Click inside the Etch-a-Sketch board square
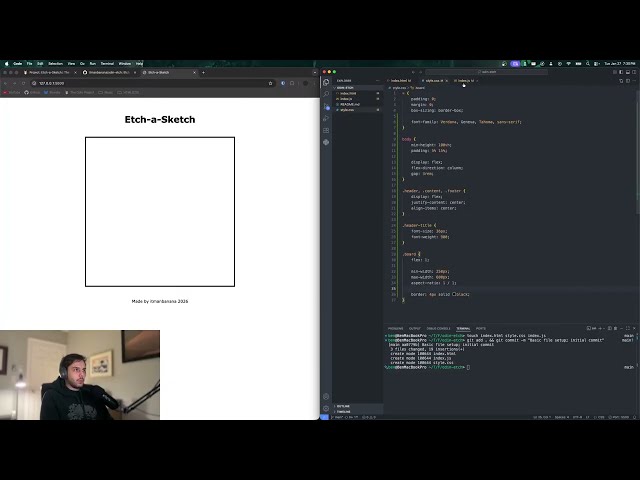This screenshot has height=480, width=640. (x=160, y=212)
